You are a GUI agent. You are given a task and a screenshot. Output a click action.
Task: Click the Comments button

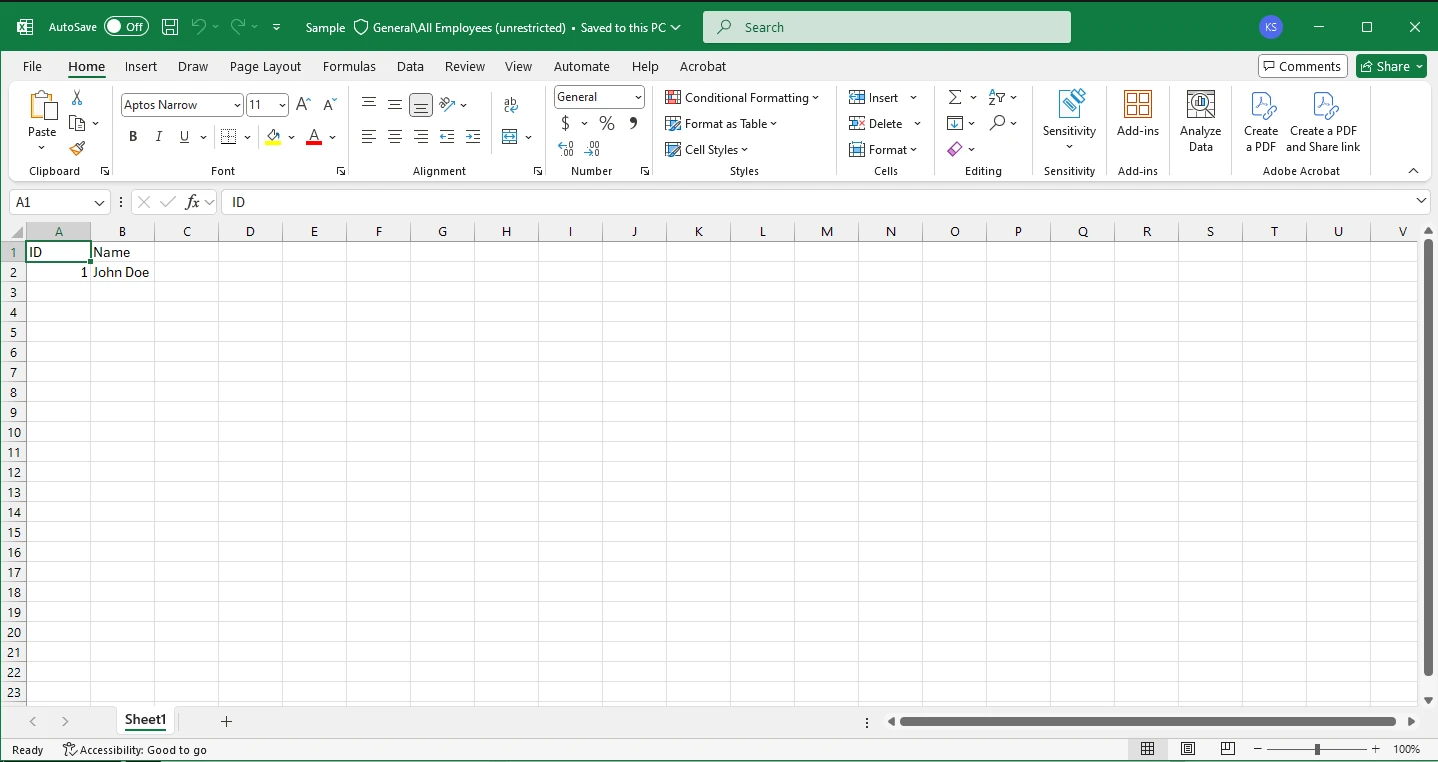tap(1300, 66)
